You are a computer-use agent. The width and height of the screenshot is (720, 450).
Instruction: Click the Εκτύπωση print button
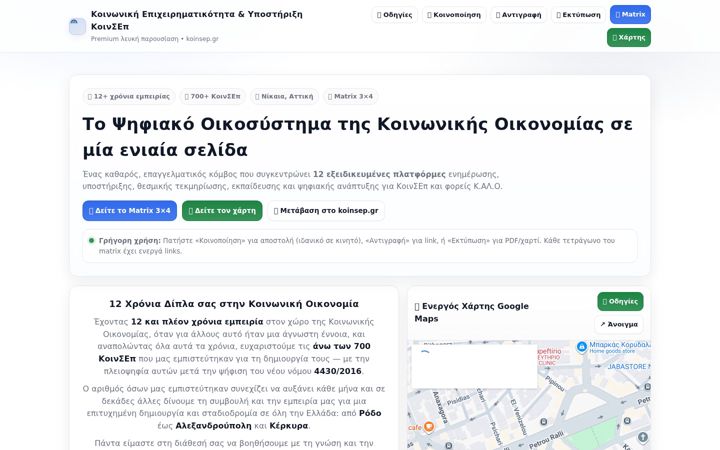(578, 15)
